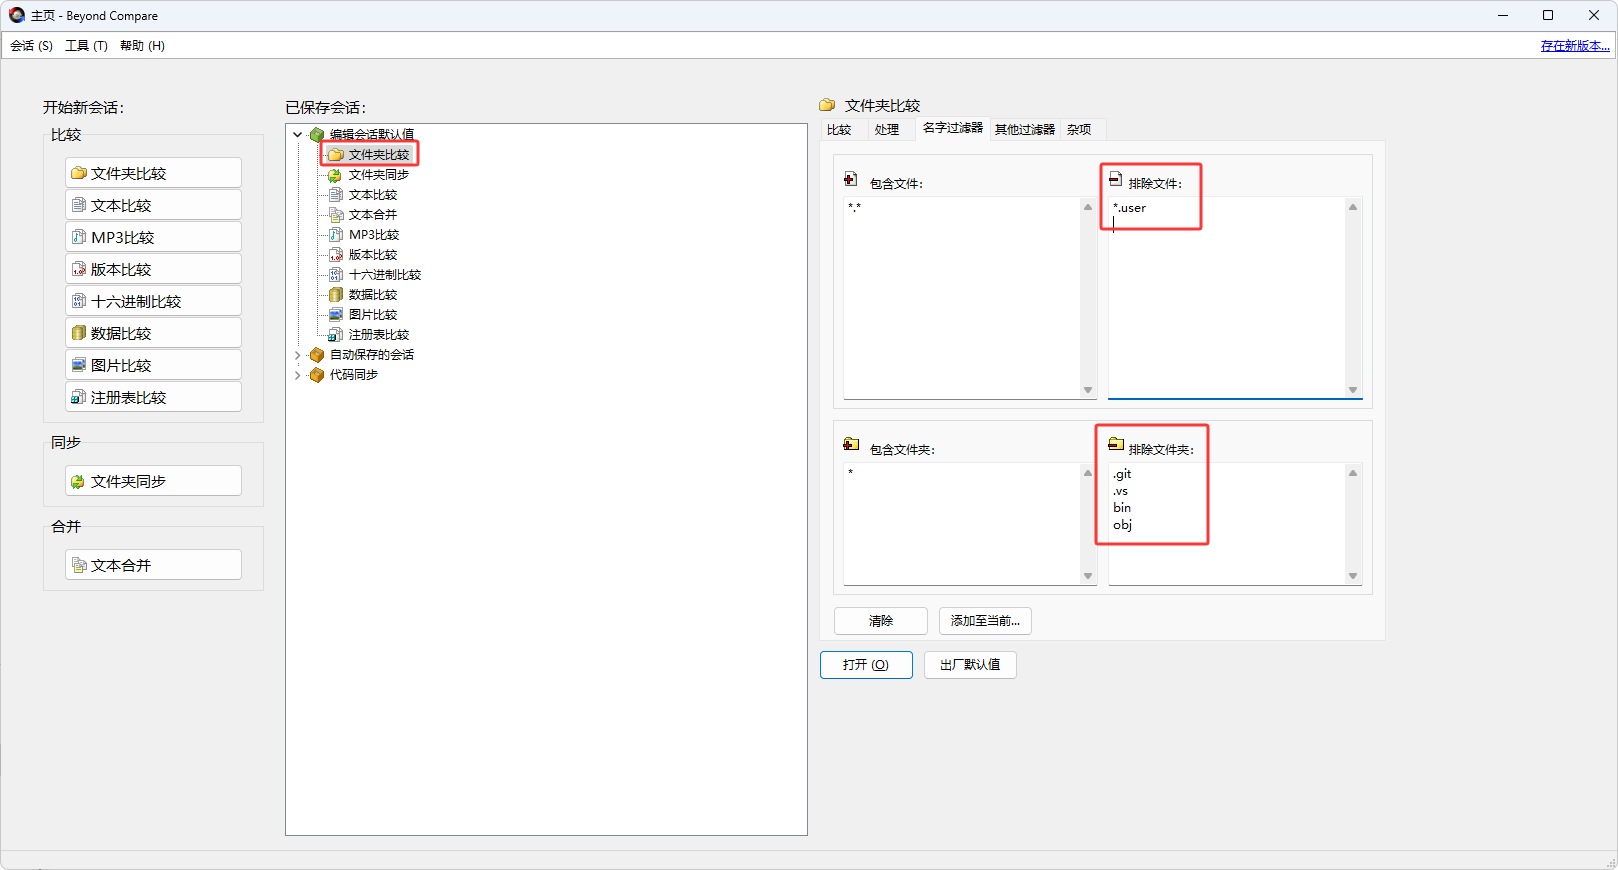This screenshot has width=1618, height=870.
Task: Start a new 十六进制比较 session button
Action: click(154, 301)
